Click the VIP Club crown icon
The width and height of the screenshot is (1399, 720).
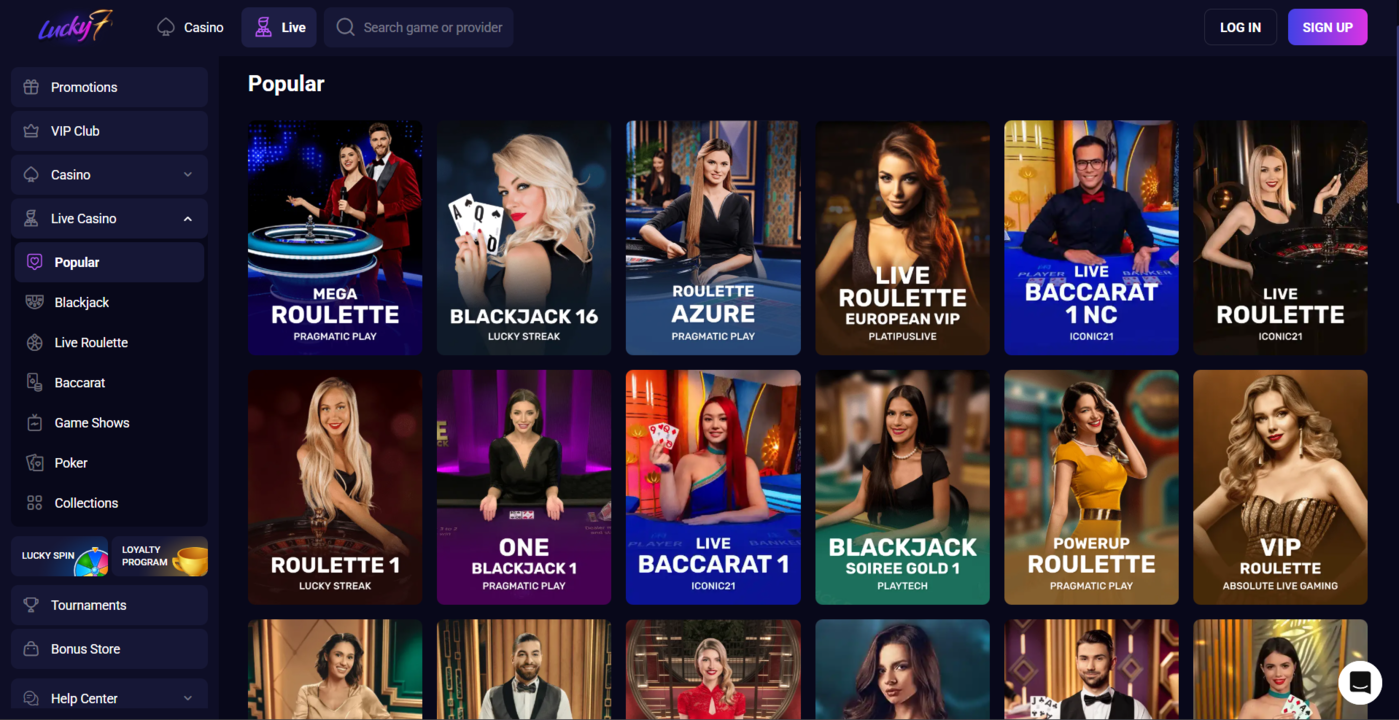[31, 131]
